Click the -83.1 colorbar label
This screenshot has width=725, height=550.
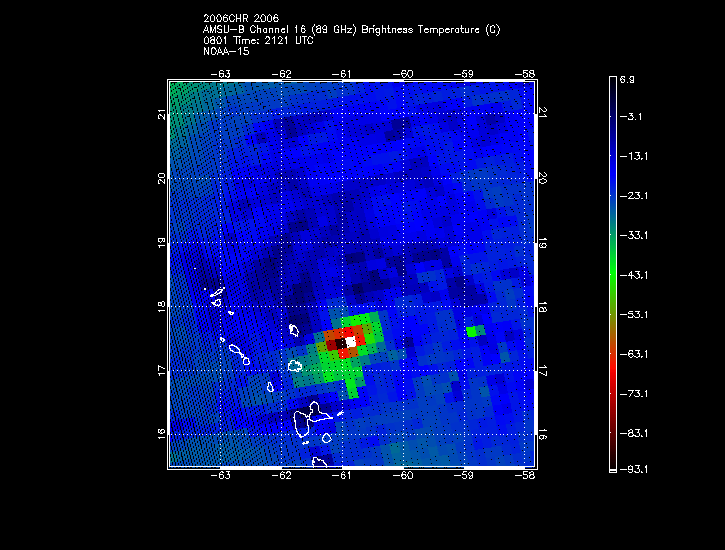[x=634, y=434]
